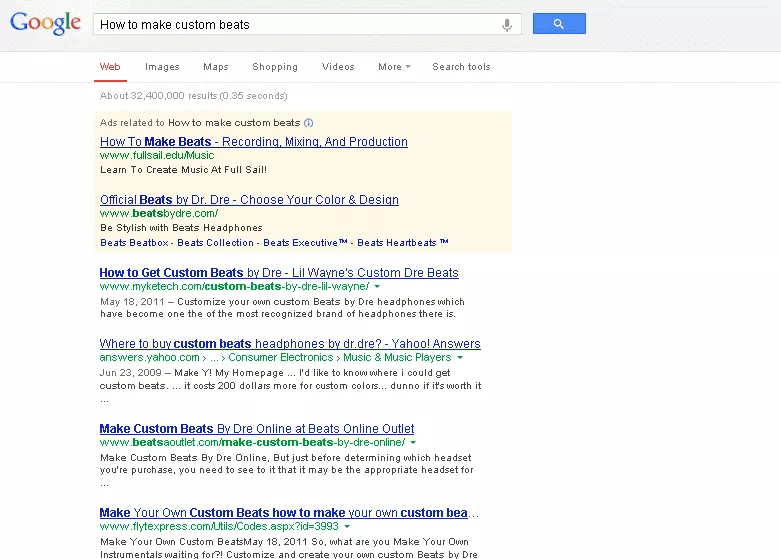Open How to Get Custom Beats result

click(279, 273)
